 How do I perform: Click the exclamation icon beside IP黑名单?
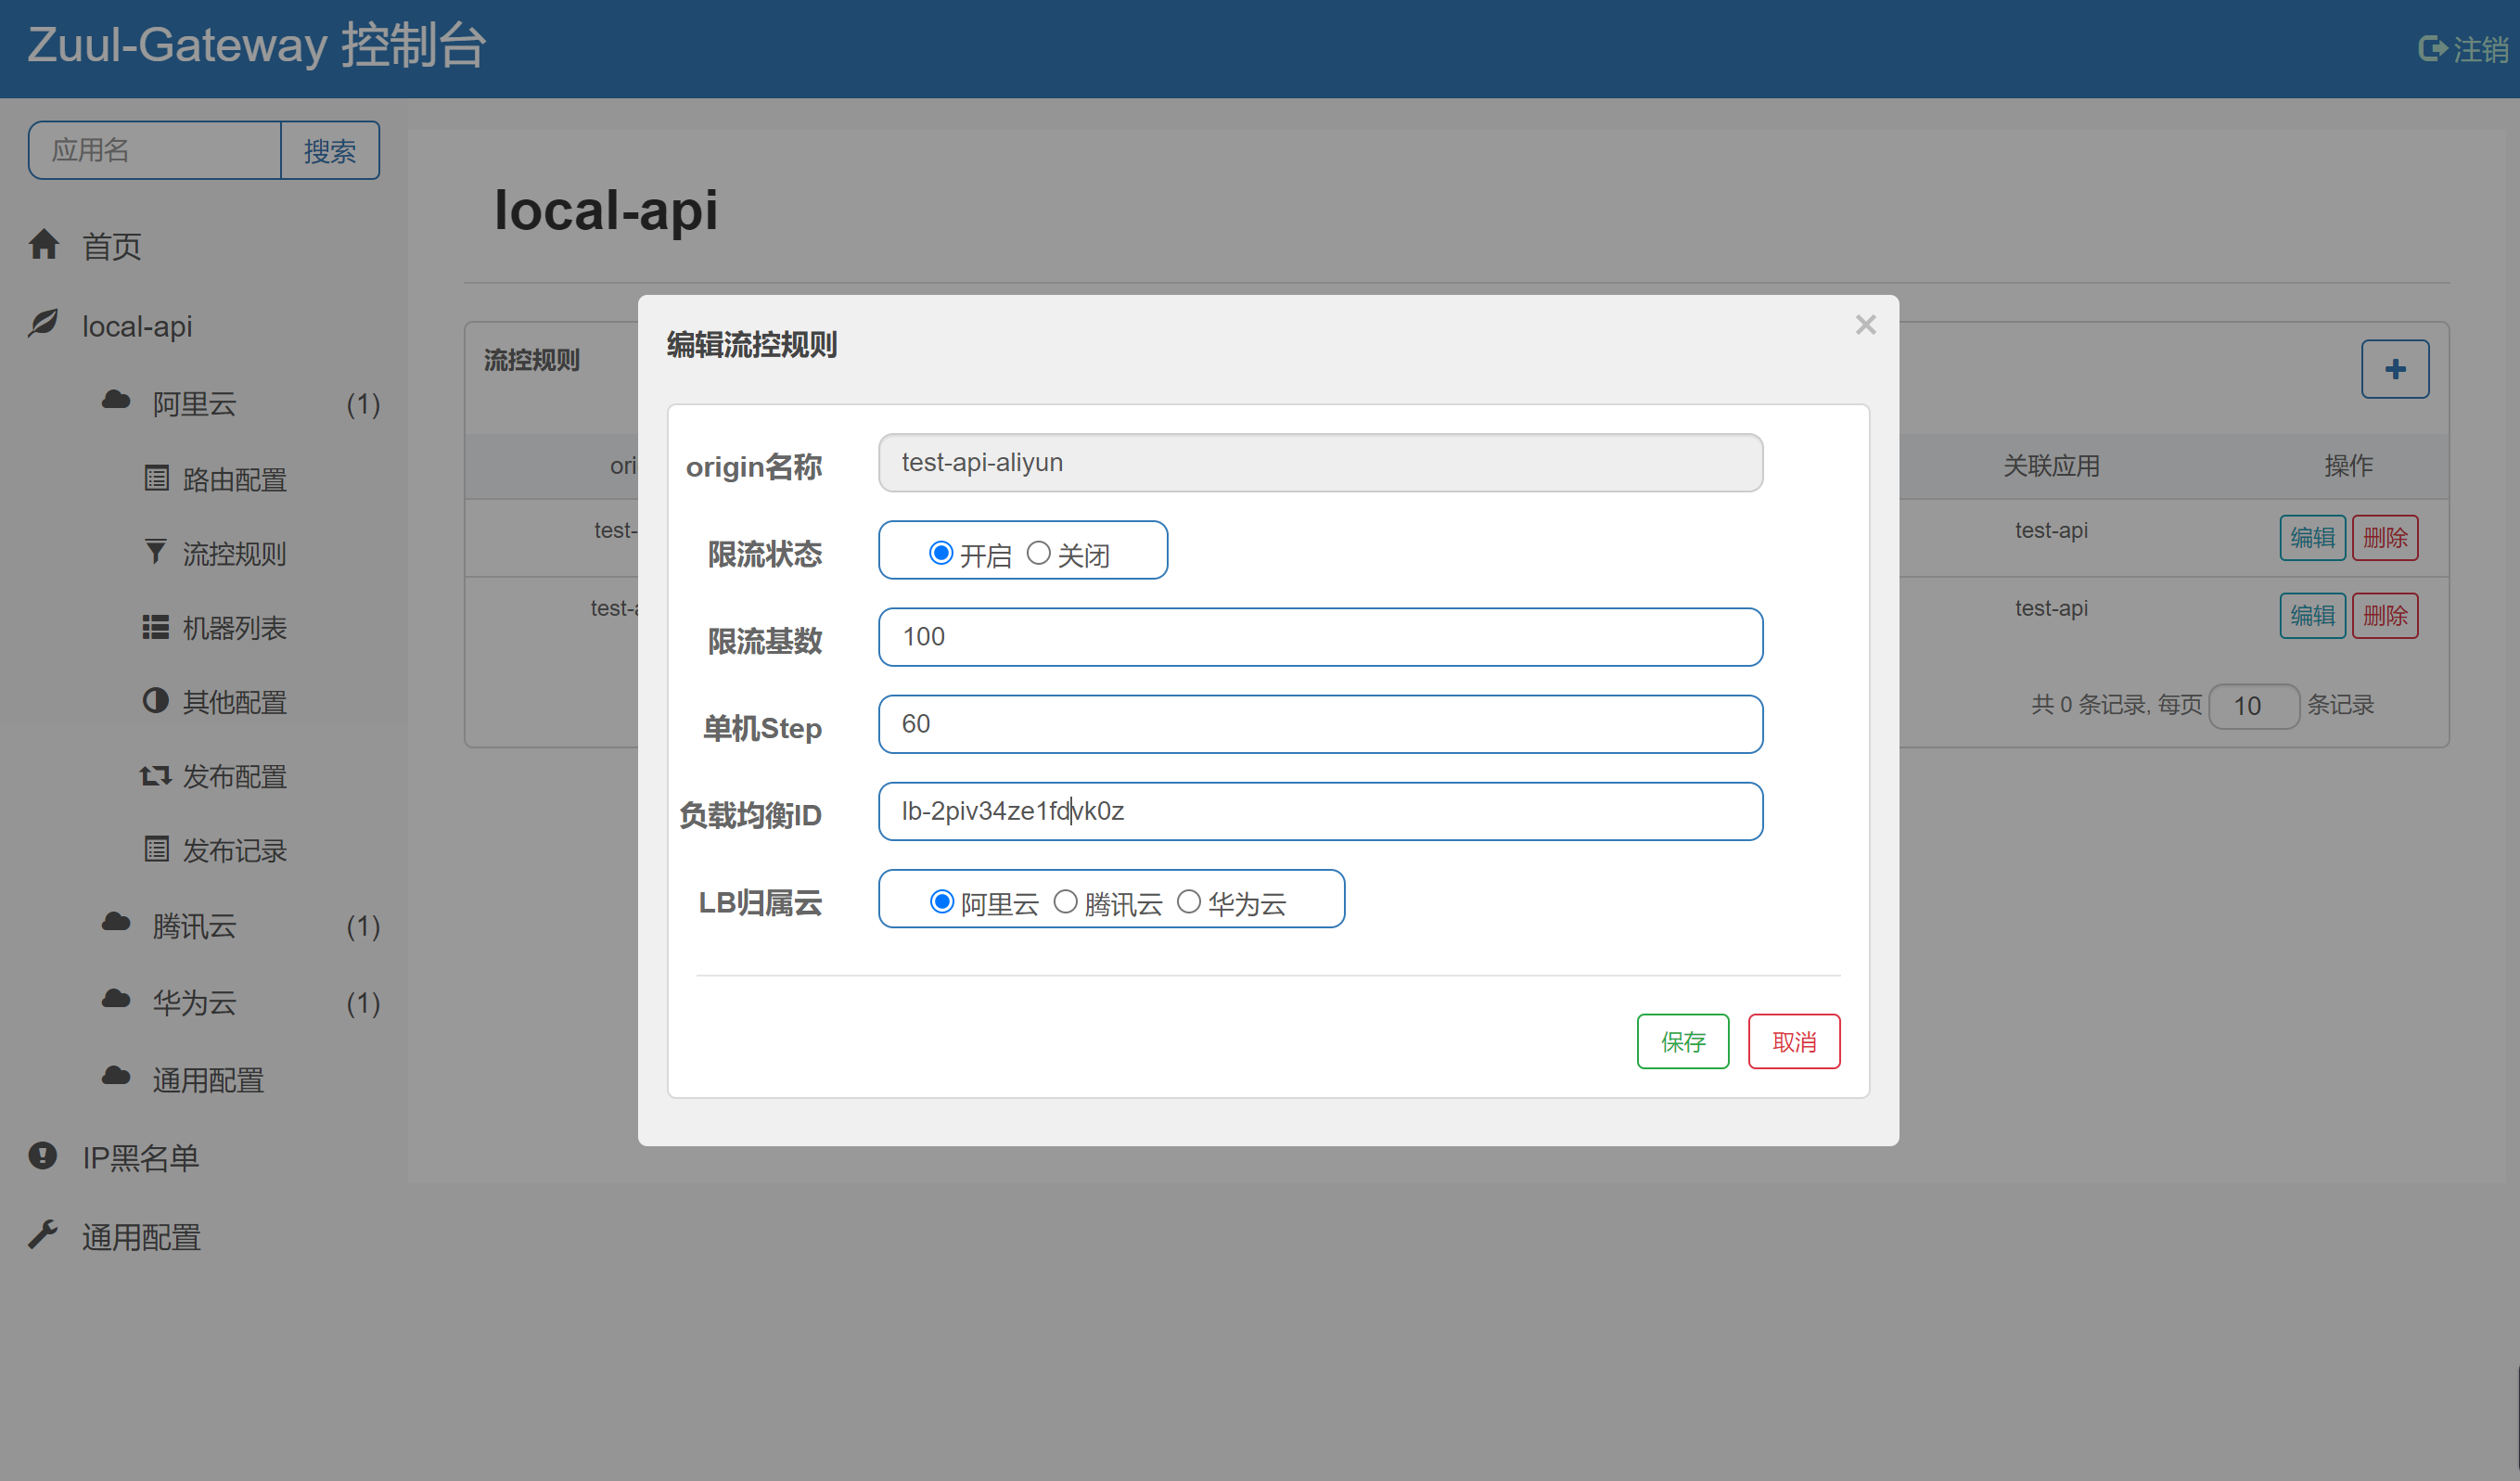pos(43,1155)
